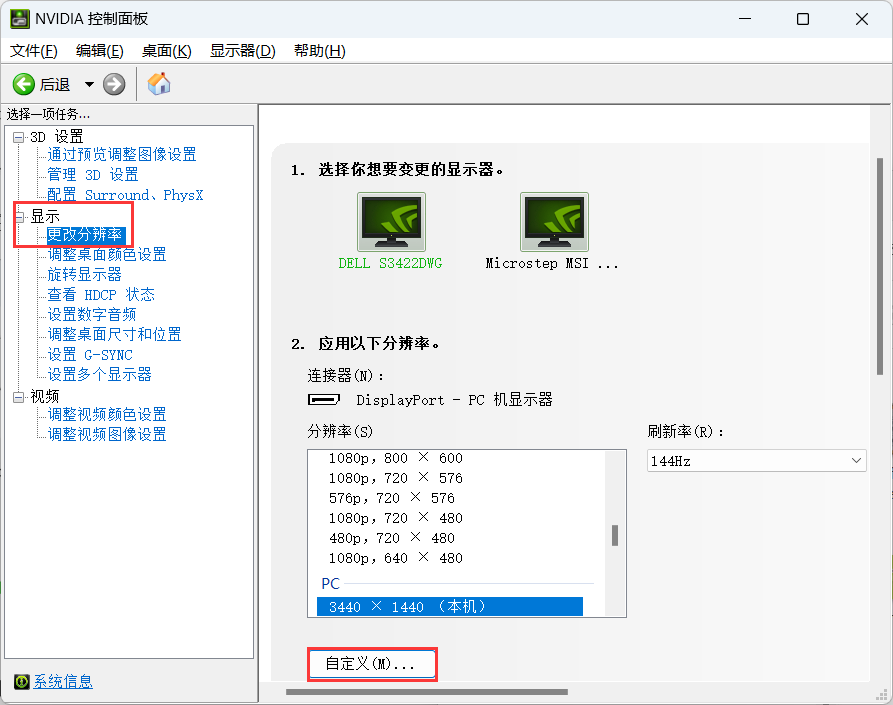Click the System Information icon at bottom left
Screen dimensions: 893x705
pos(21,682)
